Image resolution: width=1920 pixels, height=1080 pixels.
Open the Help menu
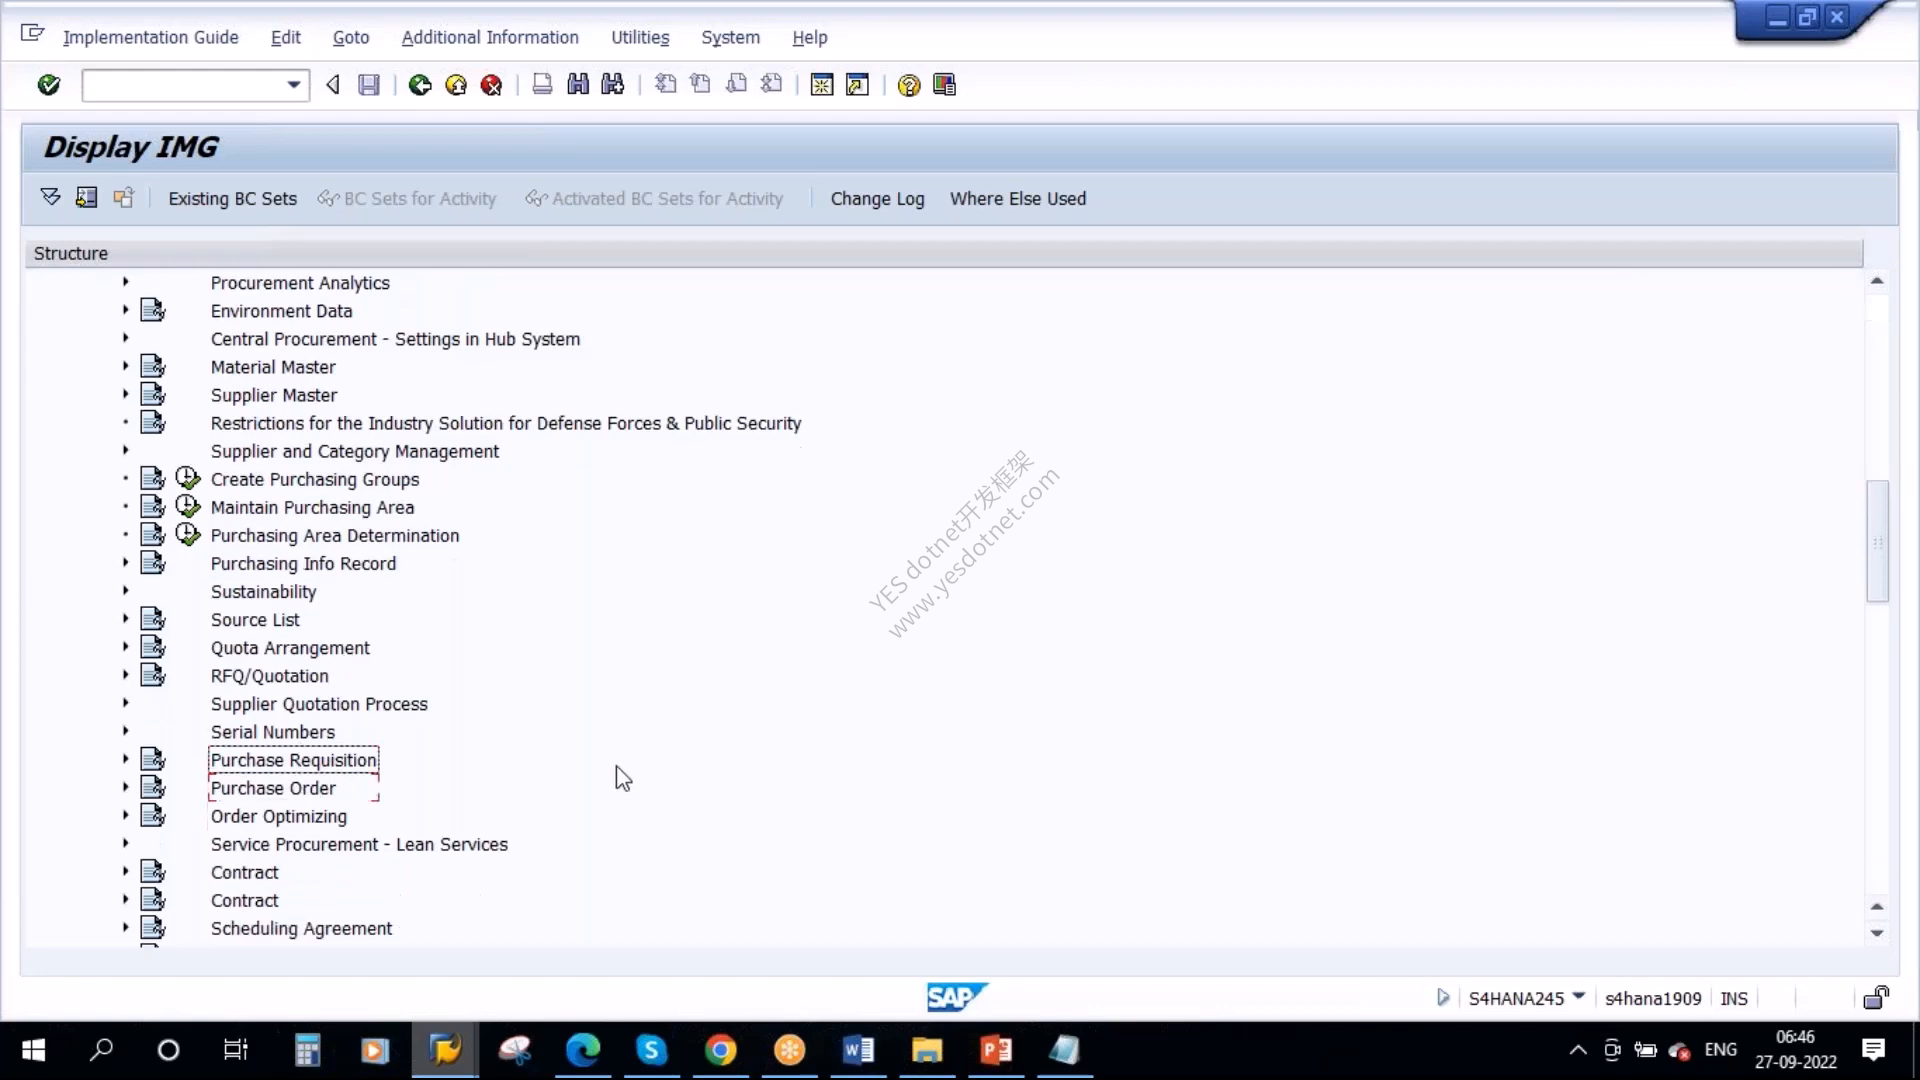(x=810, y=37)
